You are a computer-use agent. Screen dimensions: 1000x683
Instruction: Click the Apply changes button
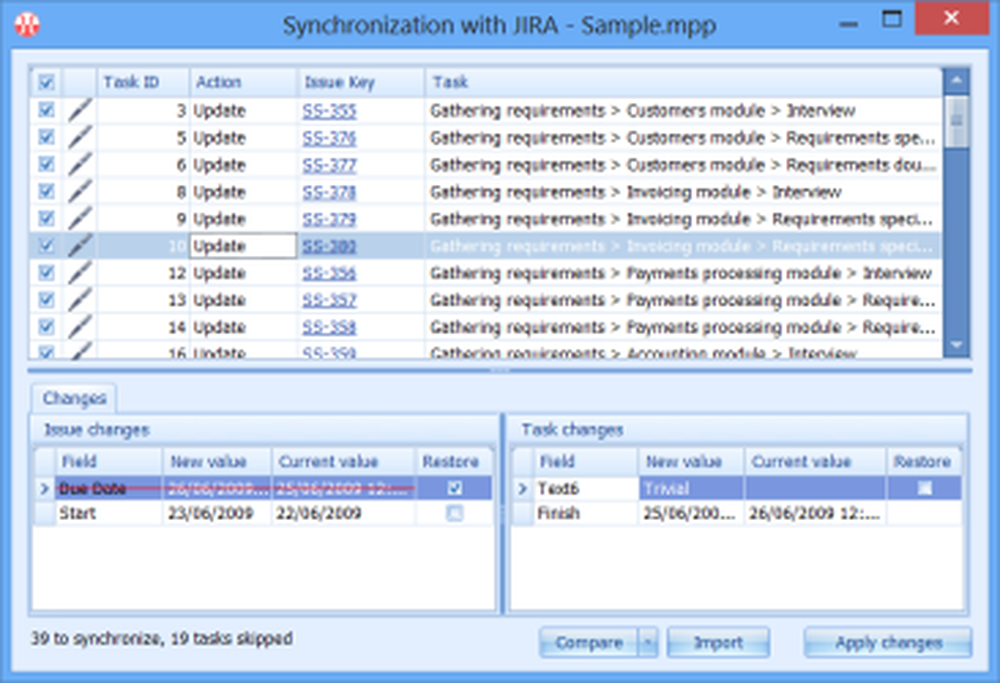(x=888, y=642)
